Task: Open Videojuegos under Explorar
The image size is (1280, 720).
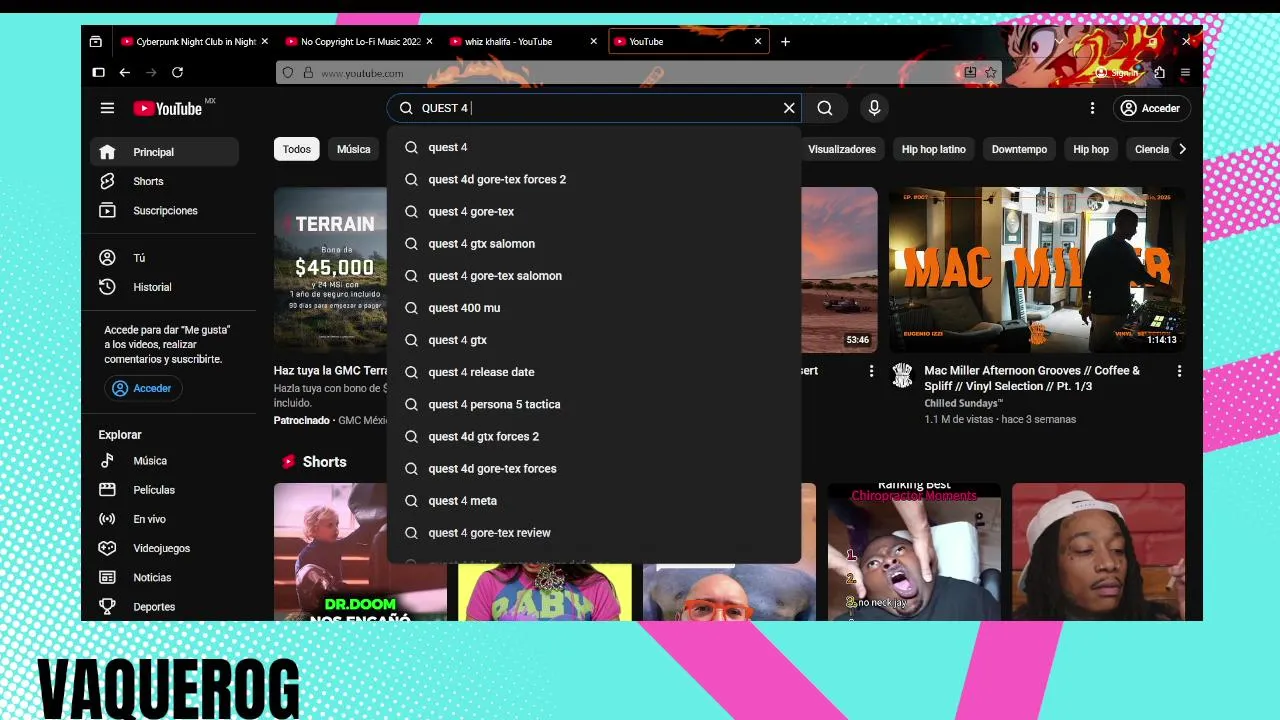Action: [164, 548]
